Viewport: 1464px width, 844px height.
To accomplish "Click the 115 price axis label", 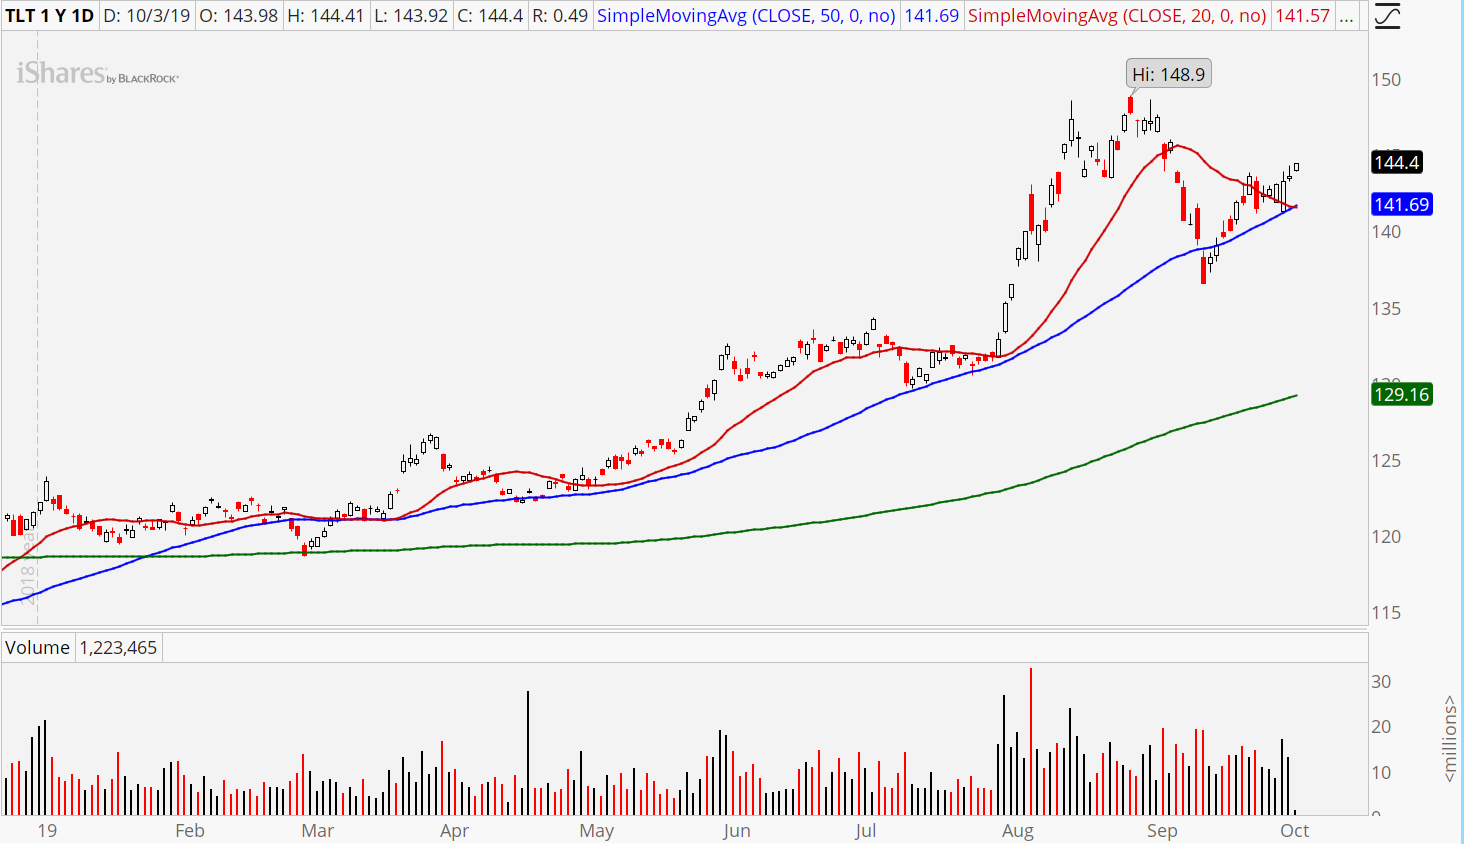I will coord(1386,613).
